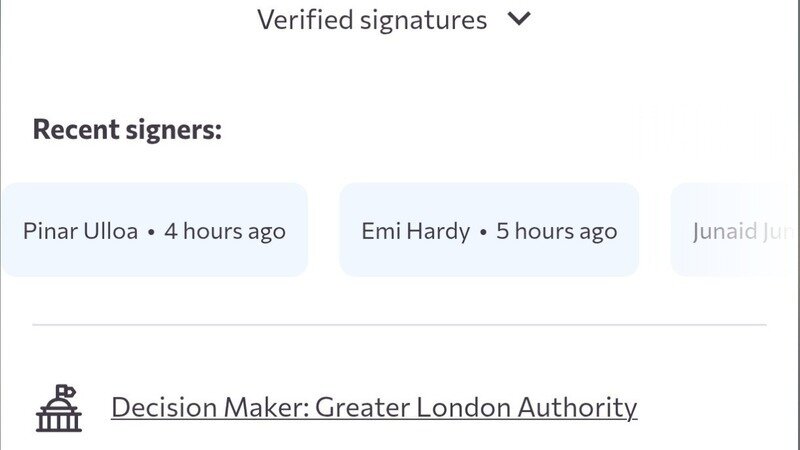
Task: Click the Verified signatures label text
Action: click(x=372, y=19)
